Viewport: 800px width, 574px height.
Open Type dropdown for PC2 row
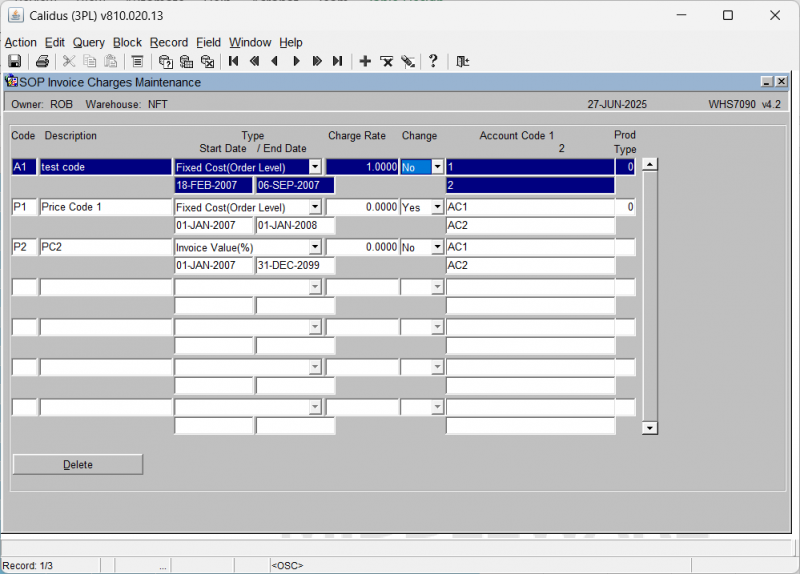[315, 247]
